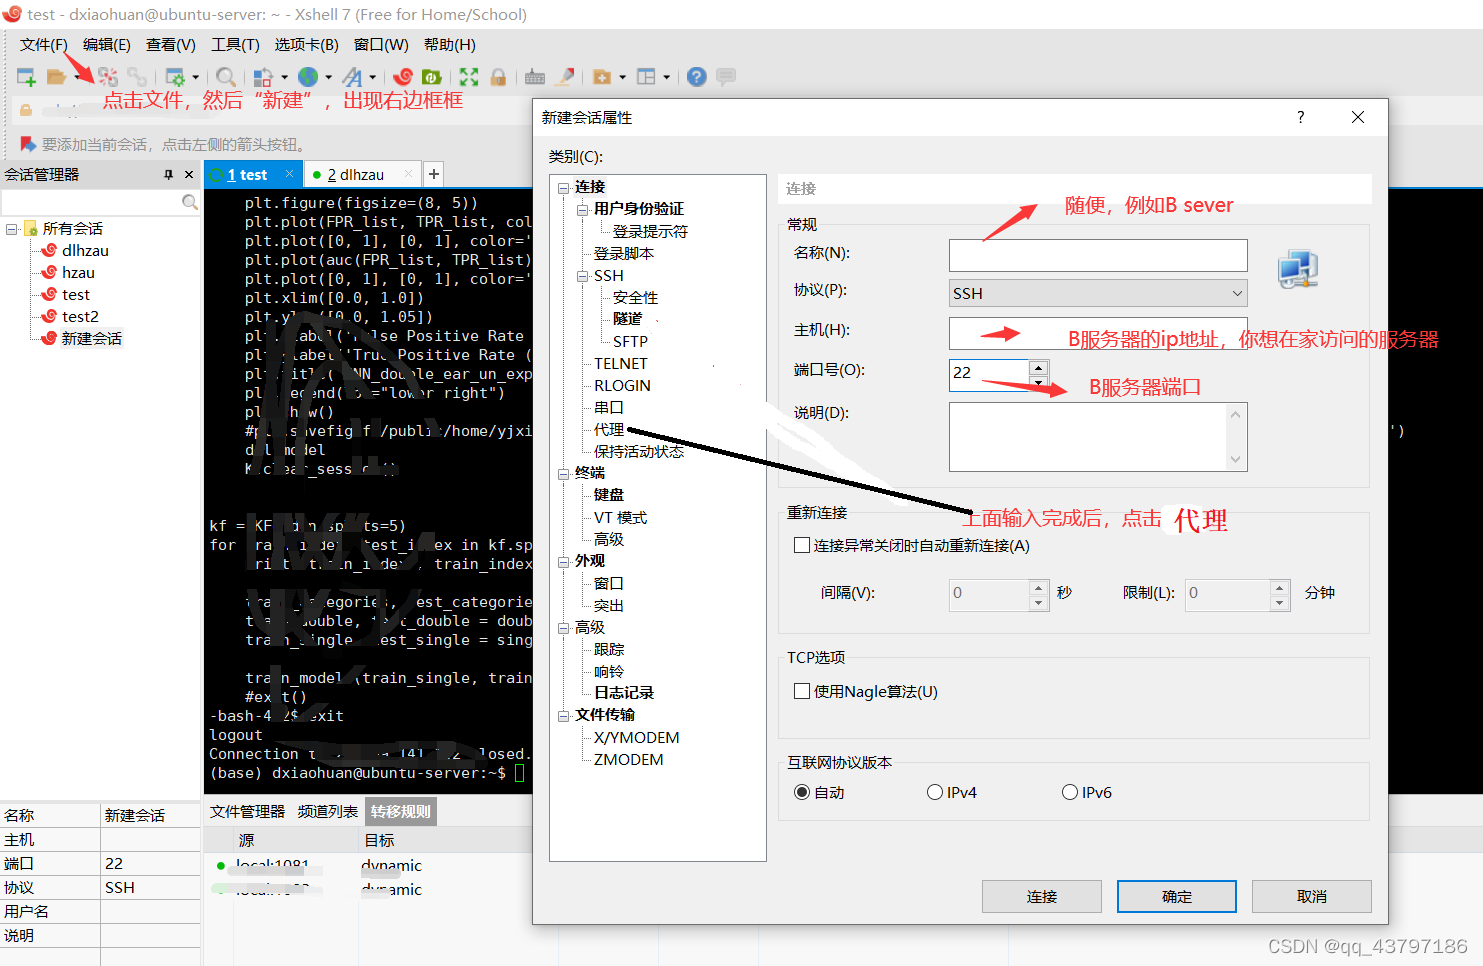This screenshot has width=1483, height=966.
Task: Open the 协议 SSH protocol dropdown
Action: pyautogui.click(x=1098, y=293)
